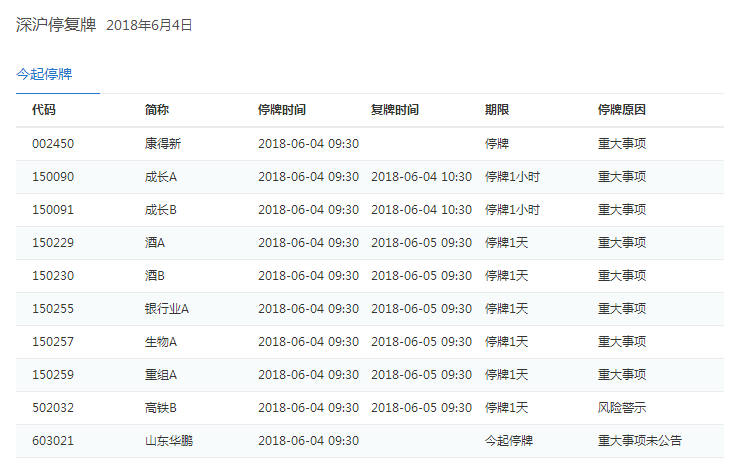The width and height of the screenshot is (732, 470).
Task: Open stock code 150090
Action: pos(53,177)
